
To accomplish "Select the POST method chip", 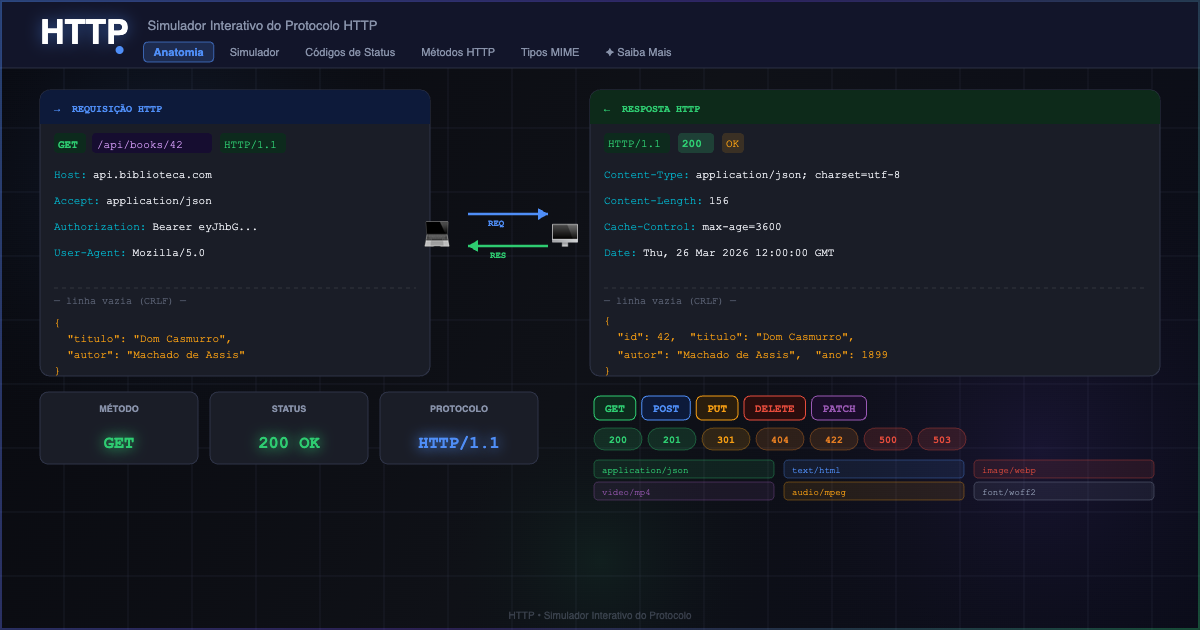I will click(666, 408).
